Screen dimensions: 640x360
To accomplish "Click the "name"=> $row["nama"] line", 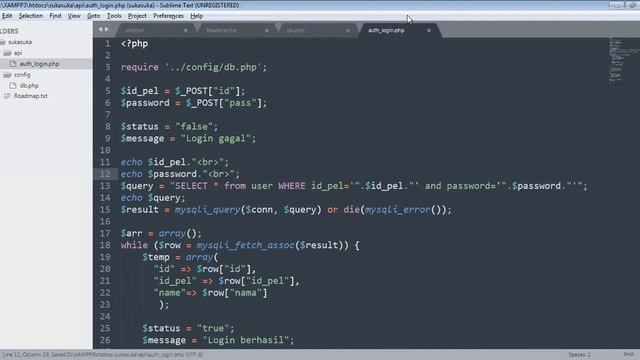I will coord(210,293).
